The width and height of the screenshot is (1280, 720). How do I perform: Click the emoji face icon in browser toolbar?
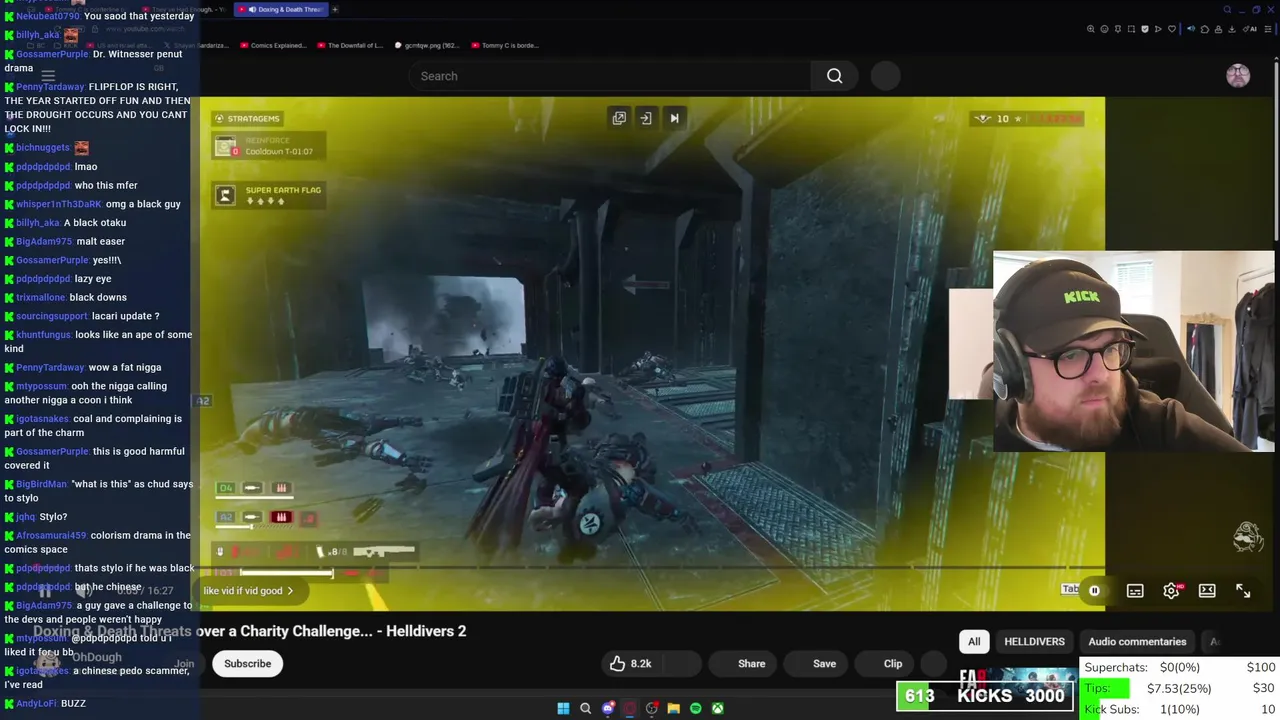pyautogui.click(x=1104, y=29)
